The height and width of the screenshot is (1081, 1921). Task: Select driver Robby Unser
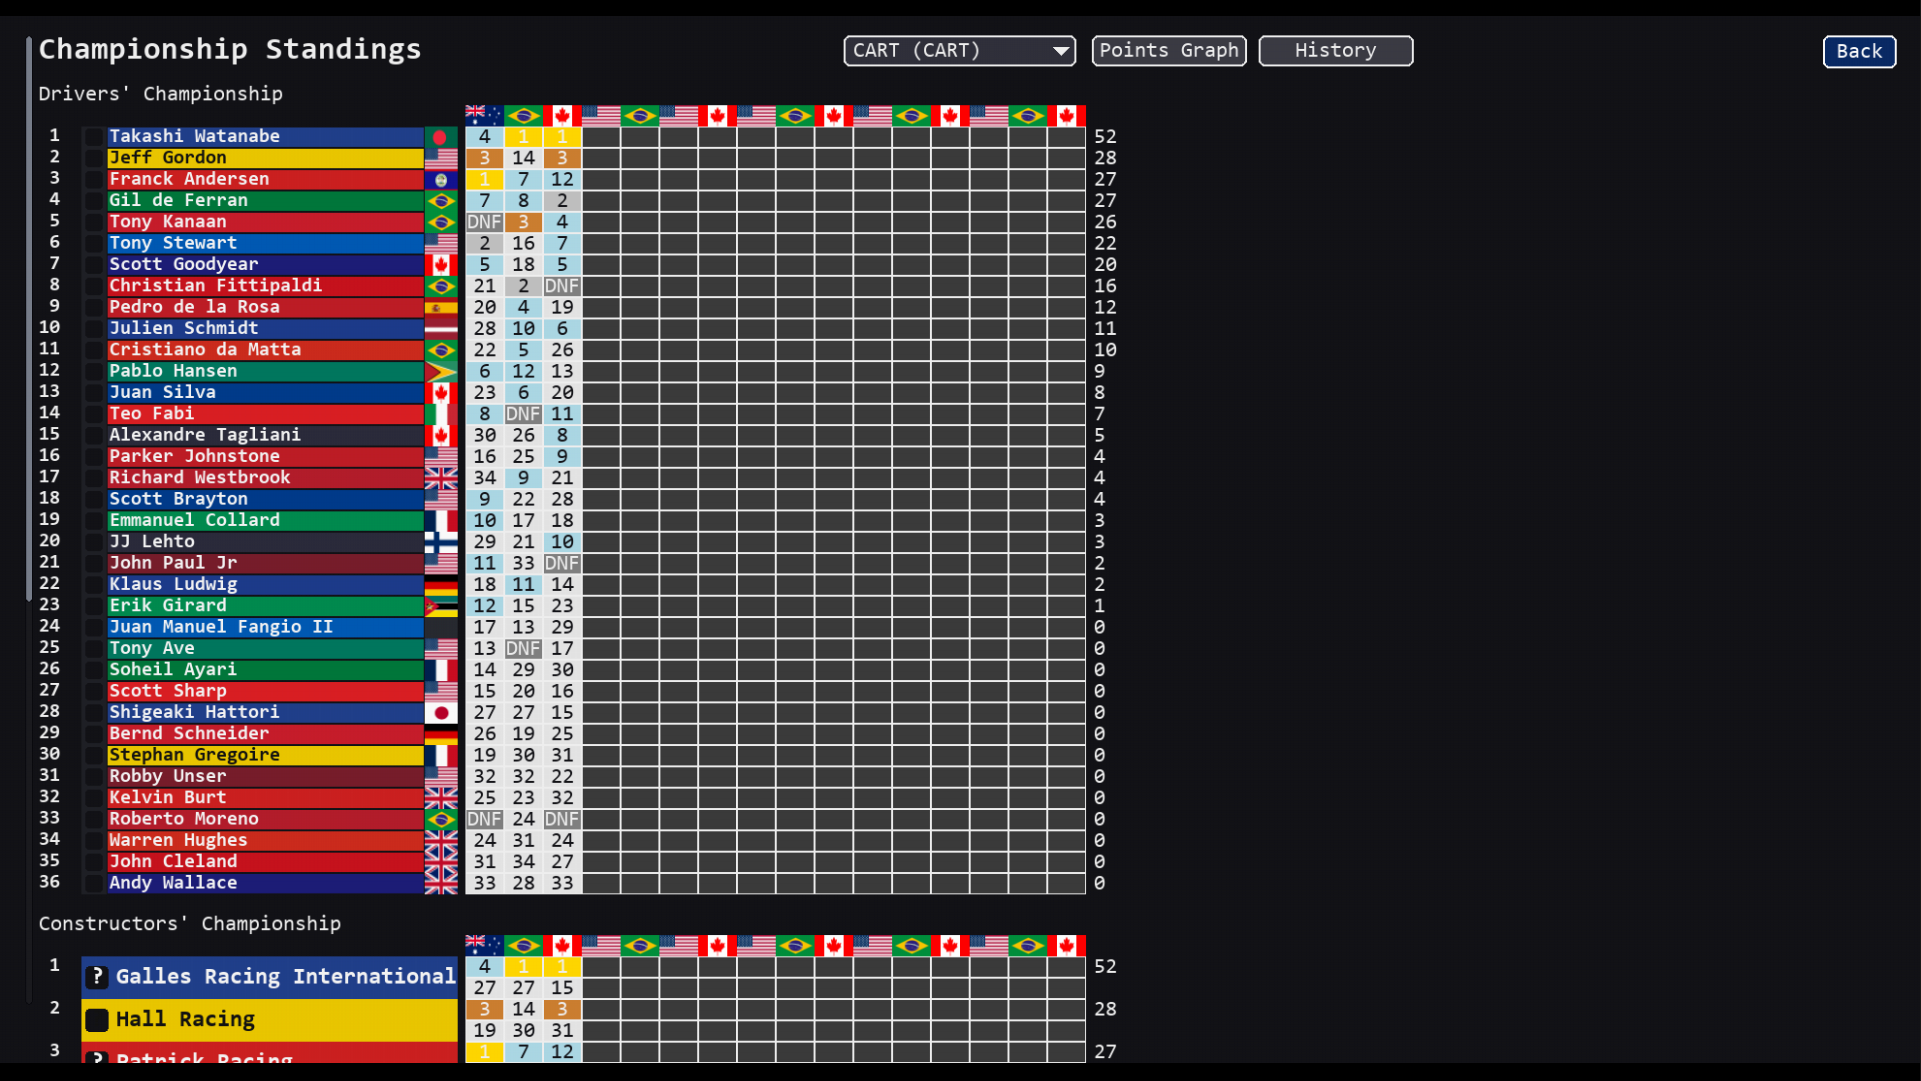[266, 777]
